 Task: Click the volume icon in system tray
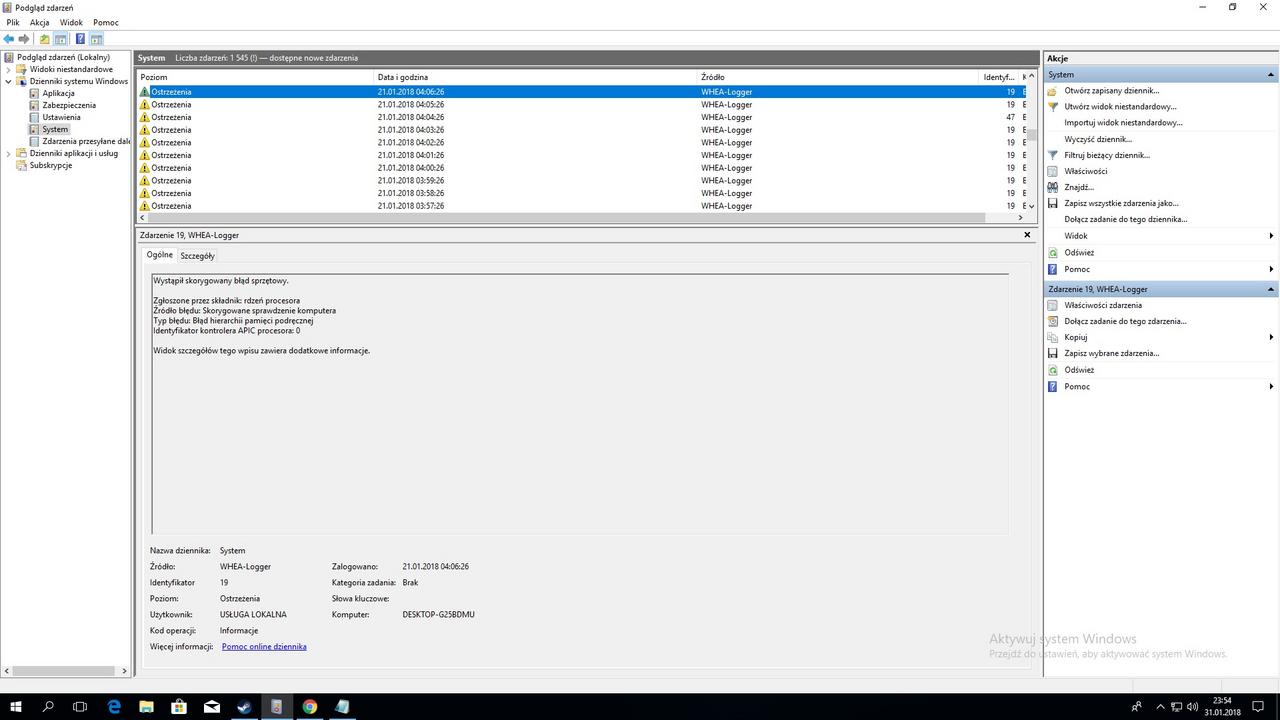point(1192,707)
